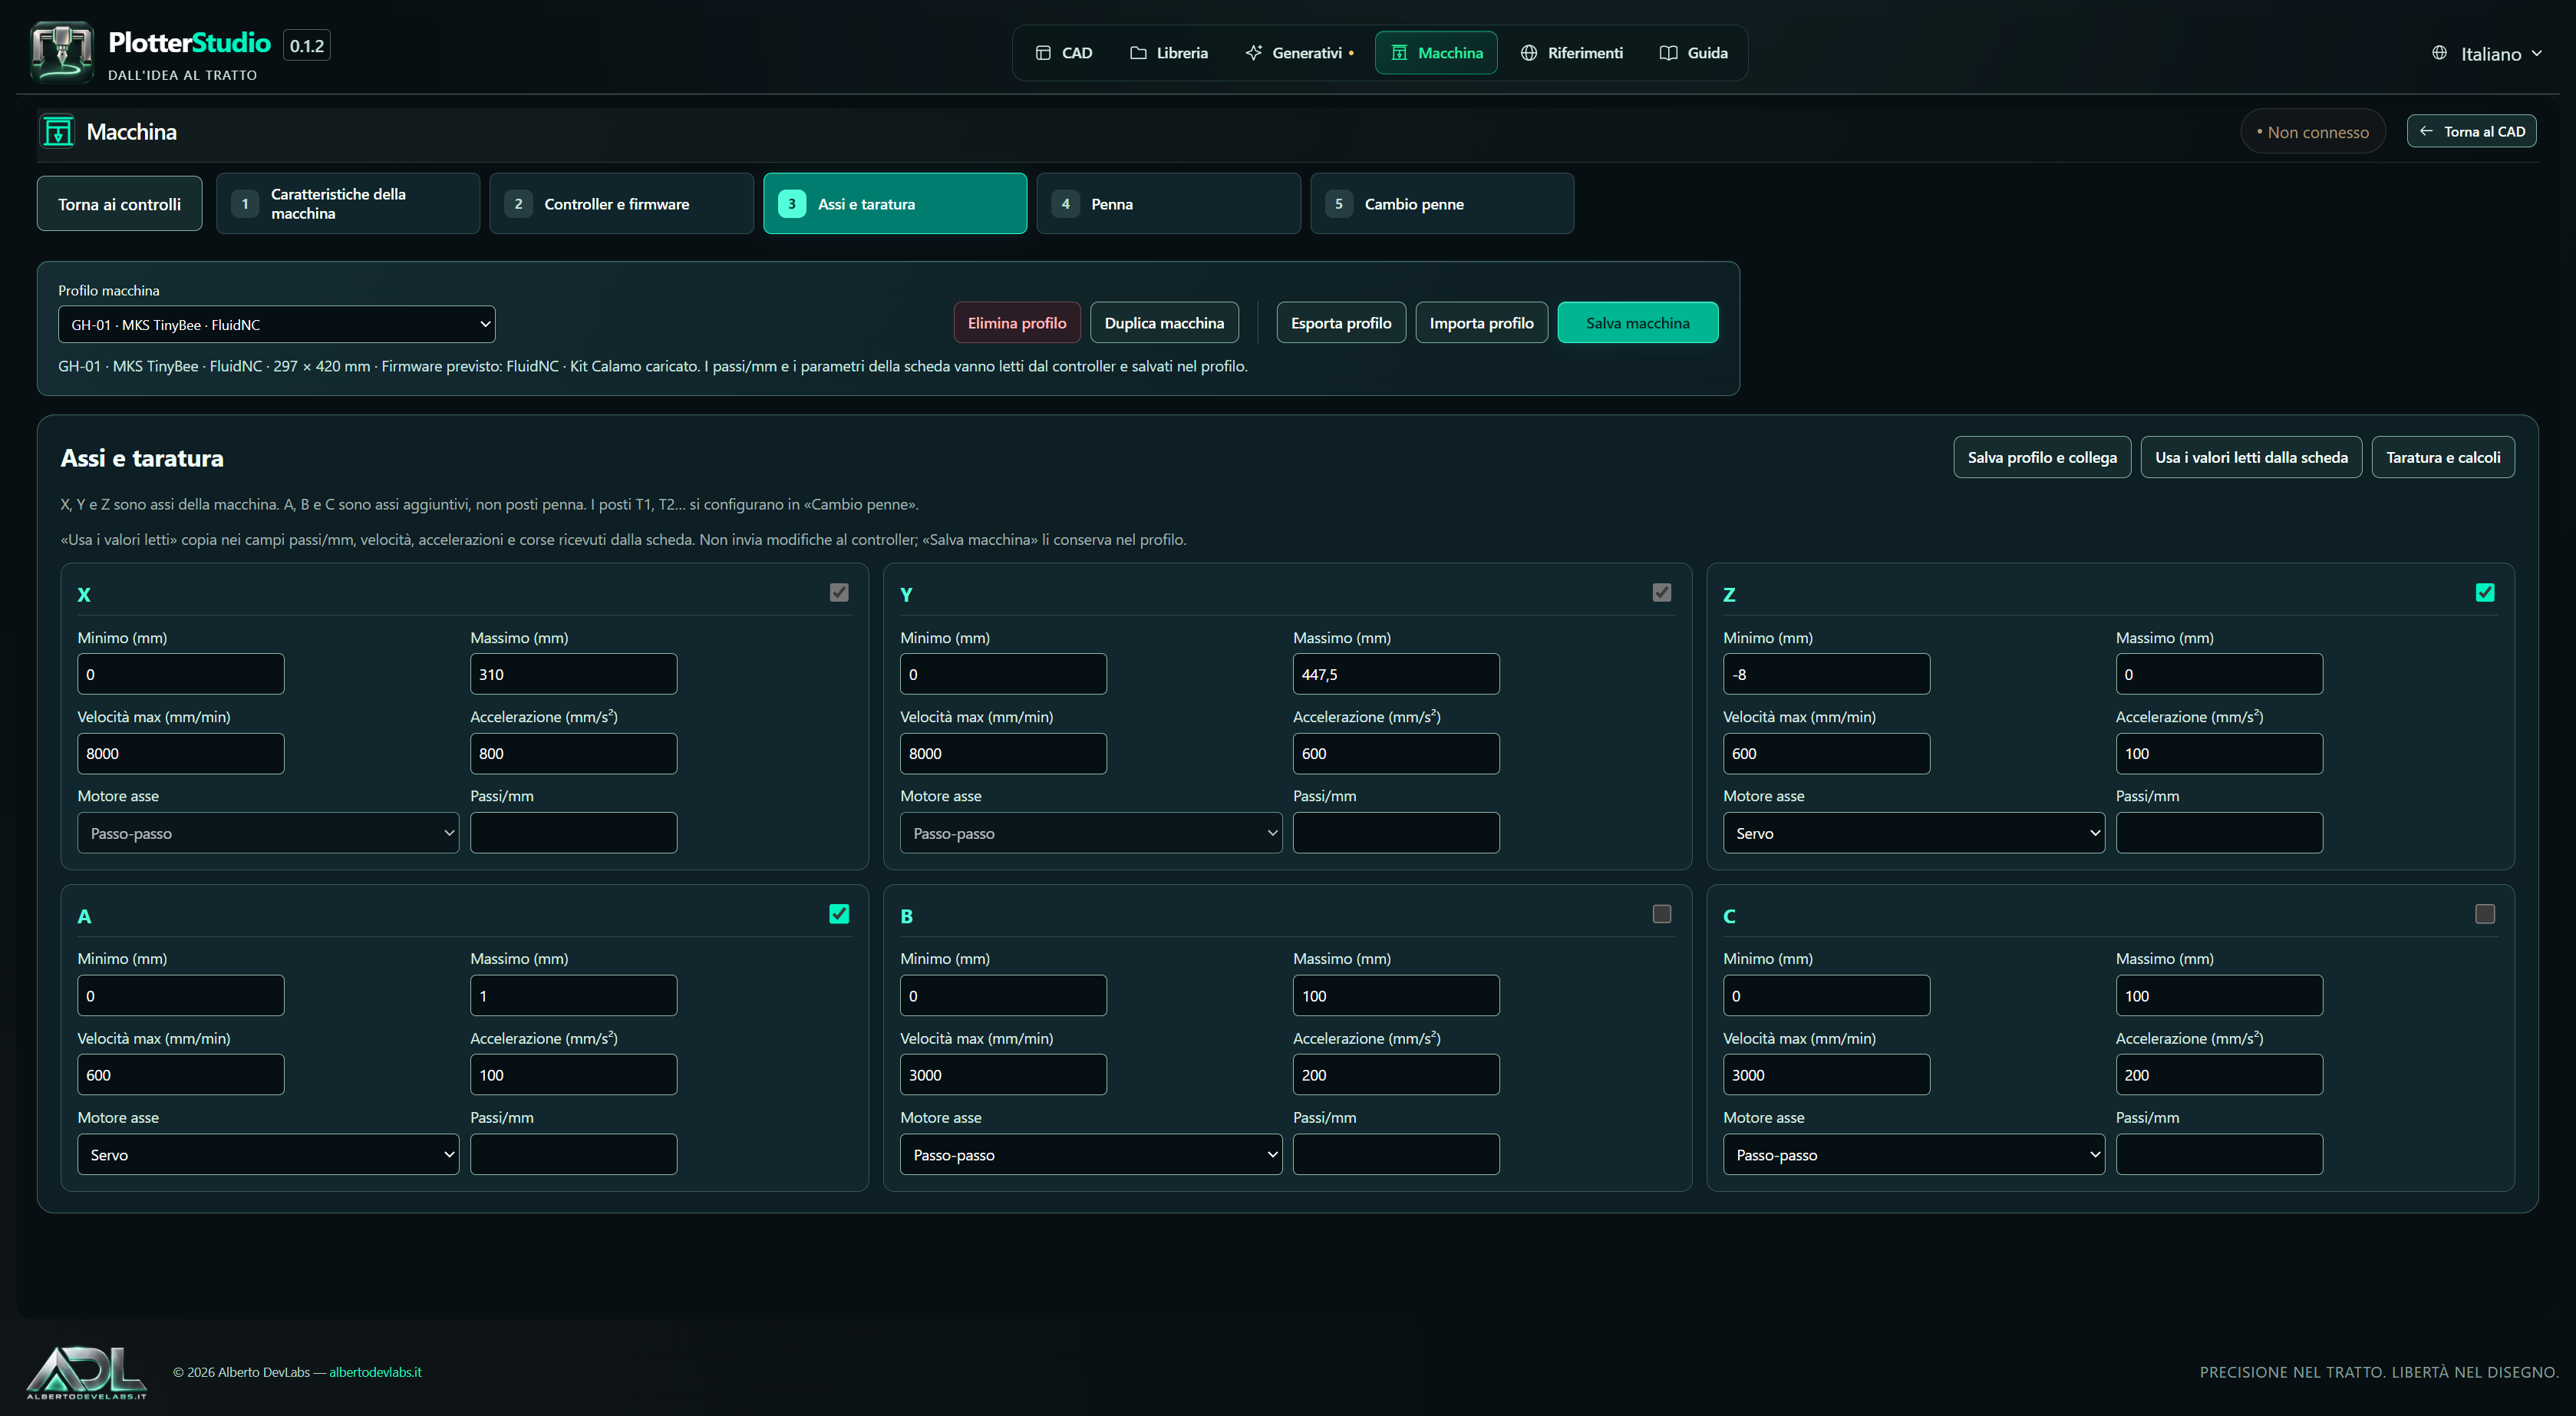Image resolution: width=2576 pixels, height=1416 pixels.
Task: Open Caratteristiche della macchina step
Action: [x=348, y=204]
